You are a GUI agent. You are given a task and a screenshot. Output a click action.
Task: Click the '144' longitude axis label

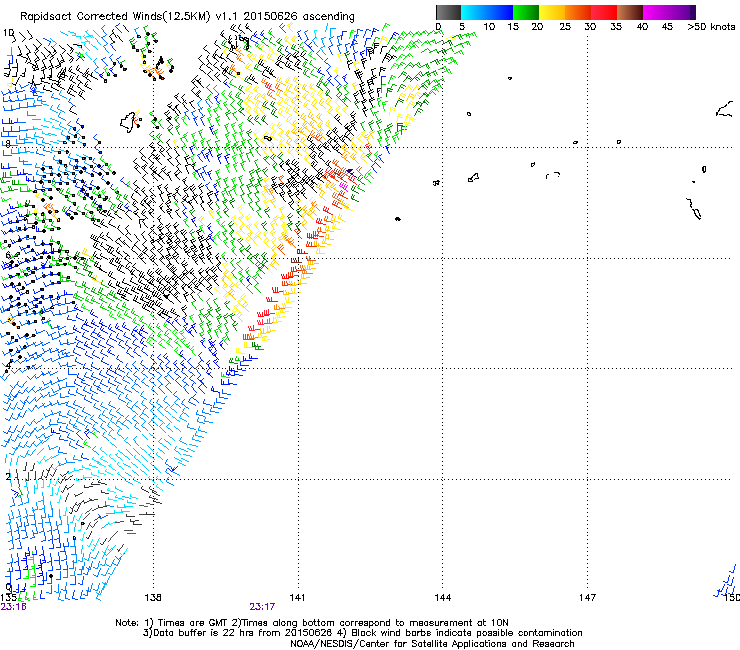442,598
